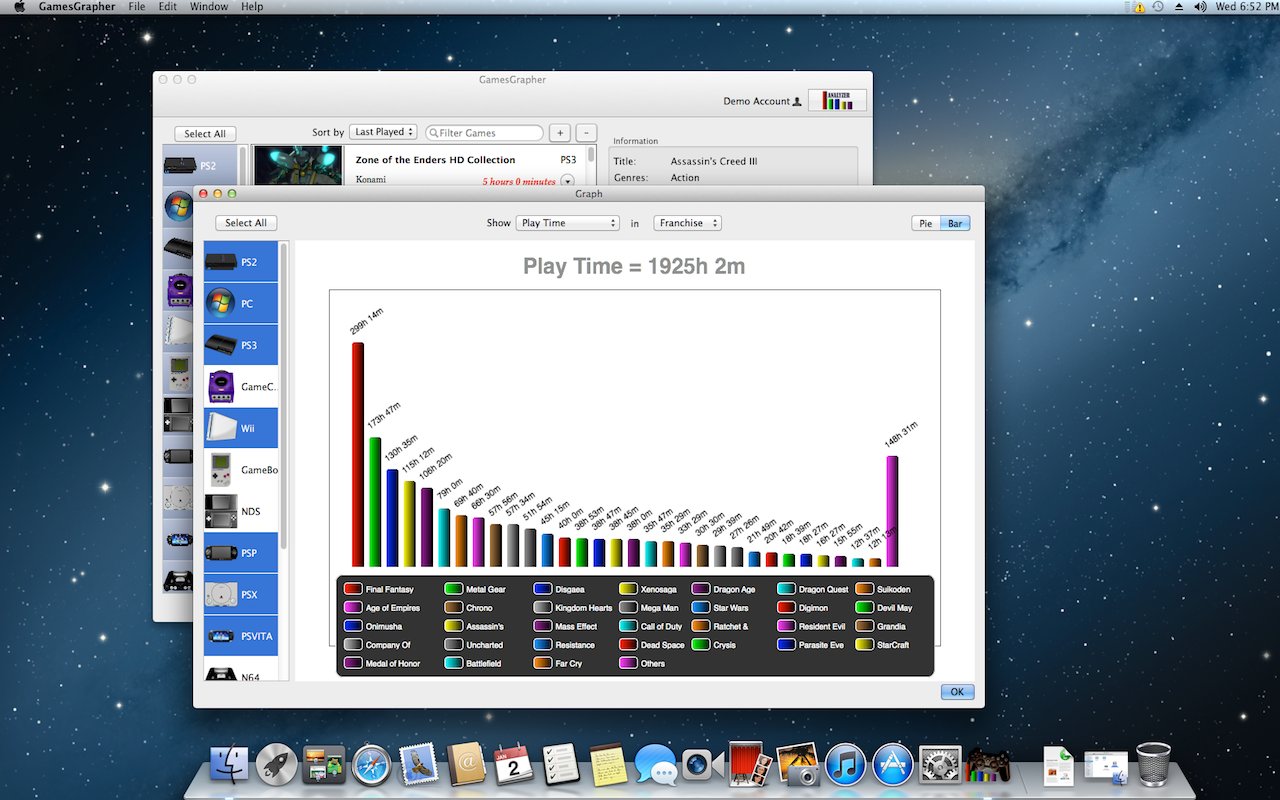The height and width of the screenshot is (800, 1280).
Task: Click the "Play Time = 1925h 2m" heading
Action: tap(634, 267)
